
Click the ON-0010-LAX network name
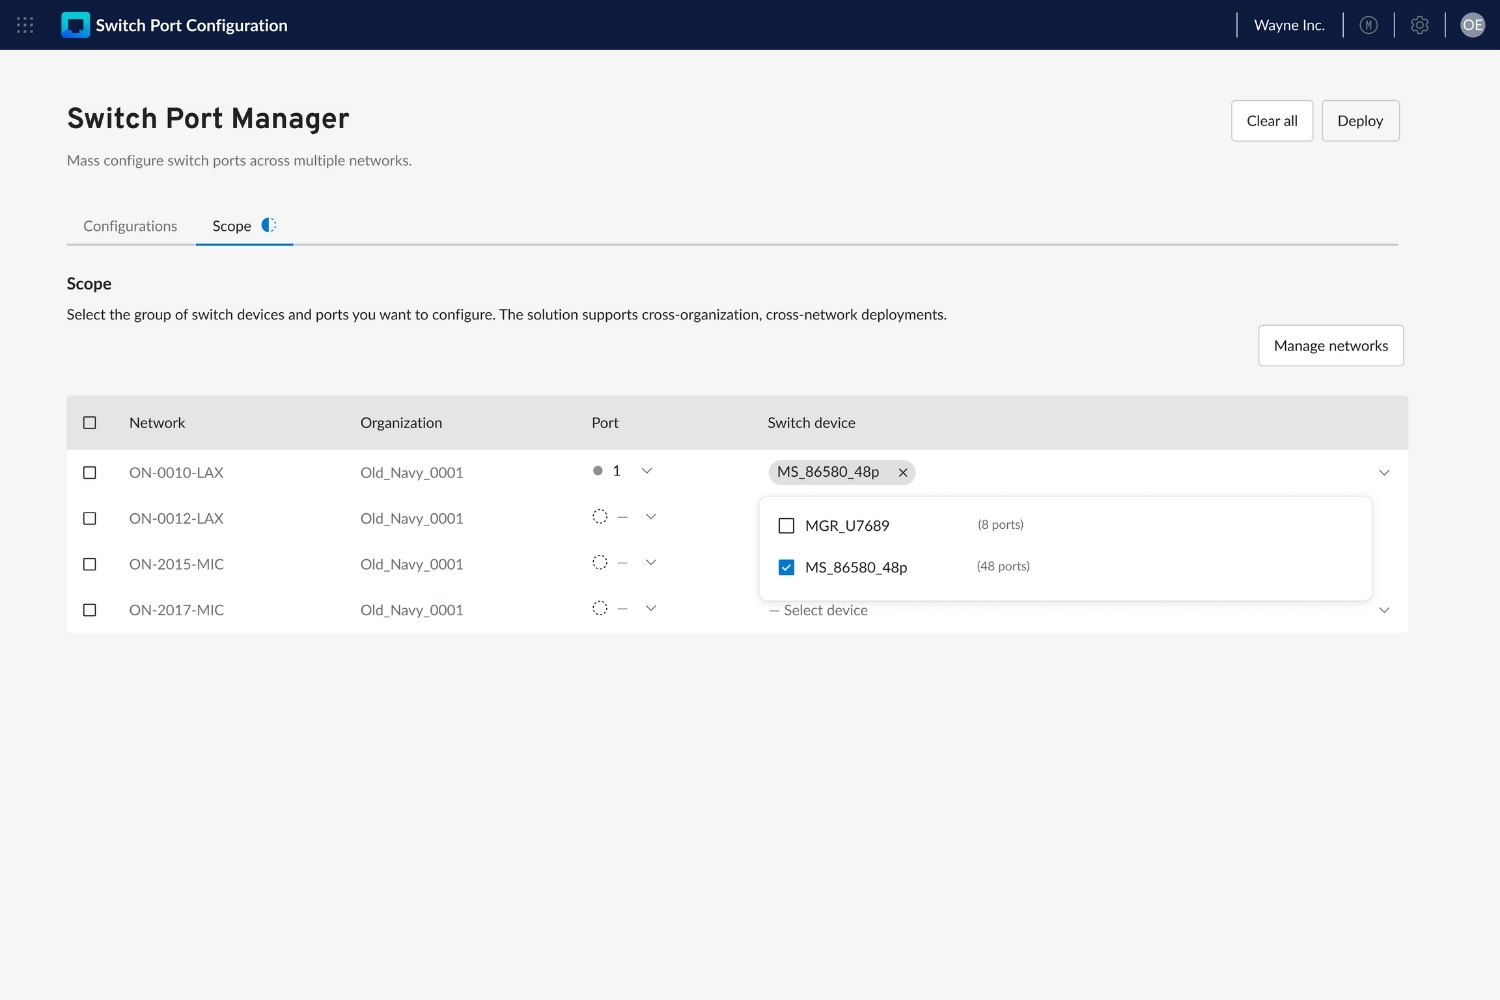click(x=176, y=473)
